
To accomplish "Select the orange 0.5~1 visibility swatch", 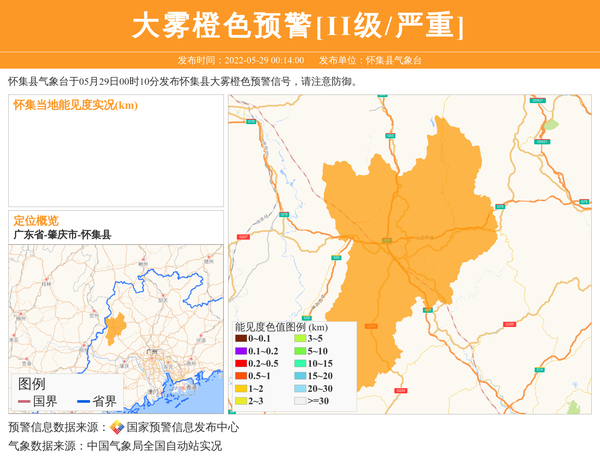I will tap(241, 376).
